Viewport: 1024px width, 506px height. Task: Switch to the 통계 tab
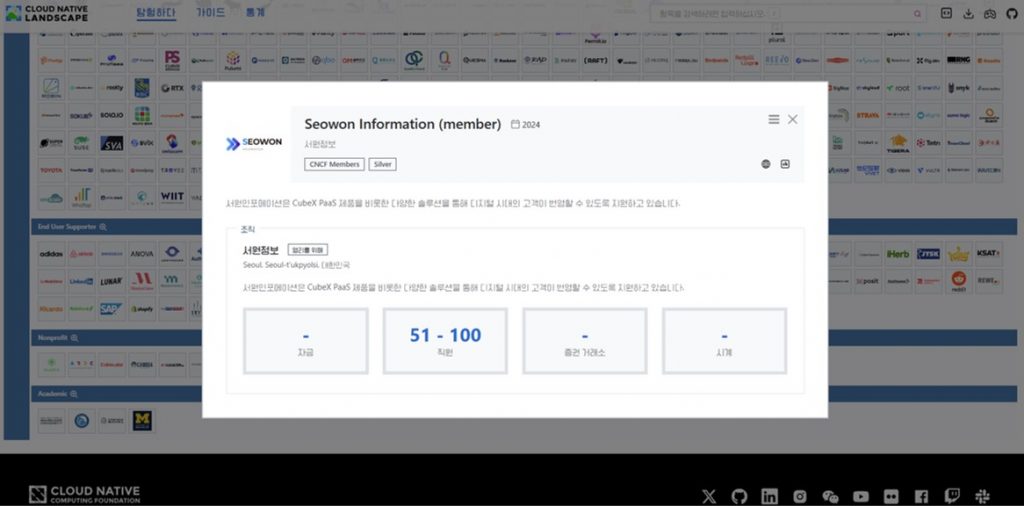tap(255, 12)
